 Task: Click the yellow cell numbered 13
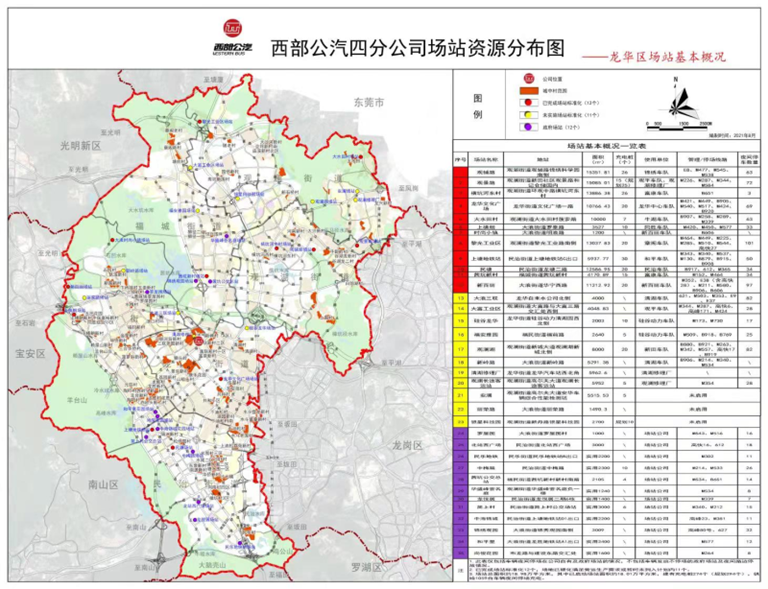tap(460, 298)
